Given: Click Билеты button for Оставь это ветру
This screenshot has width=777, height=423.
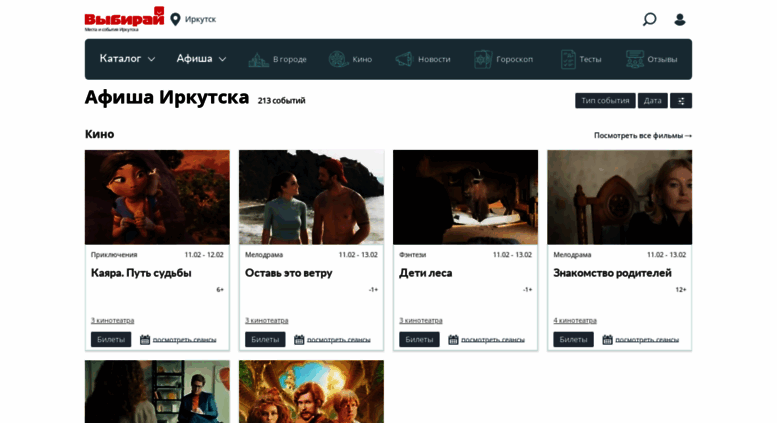Looking at the screenshot, I should 265,339.
